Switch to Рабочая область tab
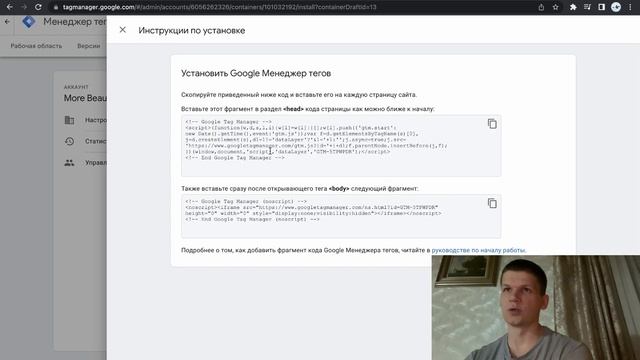Viewport: 640px width, 360px height. [36, 46]
